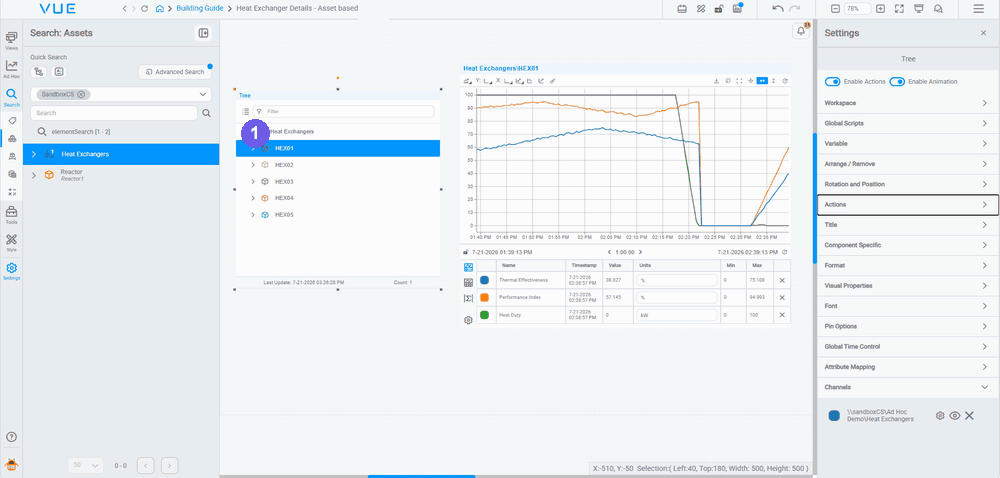Click the fit to screen icon
The height and width of the screenshot is (478, 1000).
pos(899,9)
